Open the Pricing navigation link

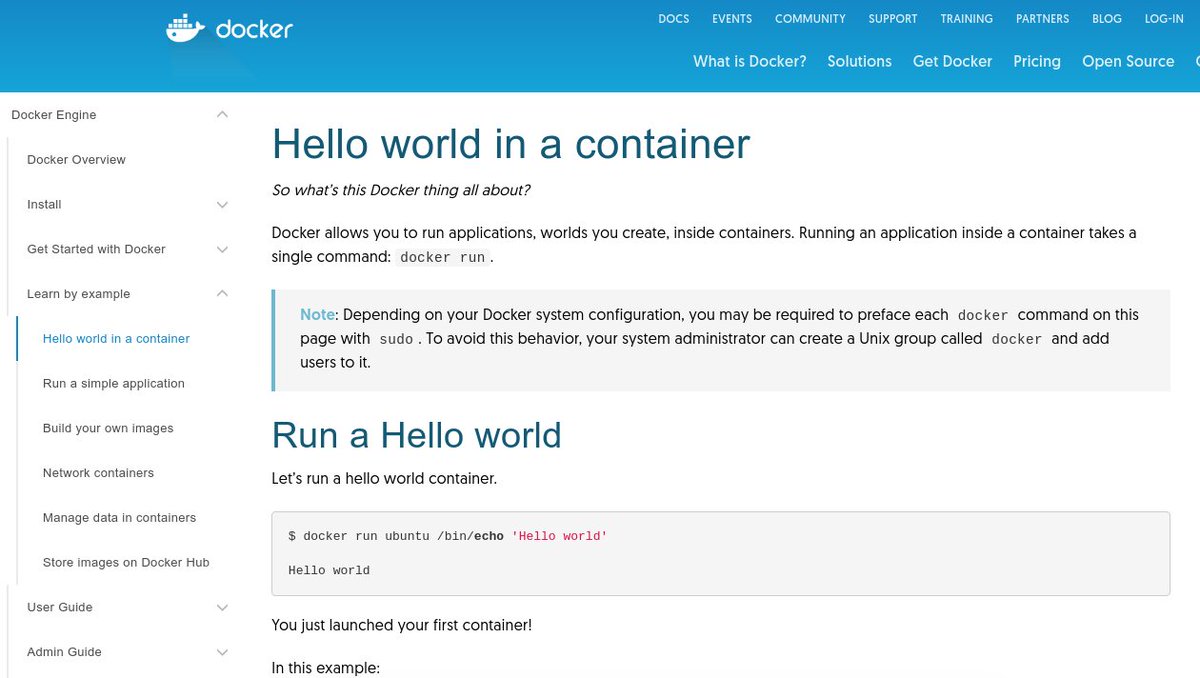[1037, 61]
